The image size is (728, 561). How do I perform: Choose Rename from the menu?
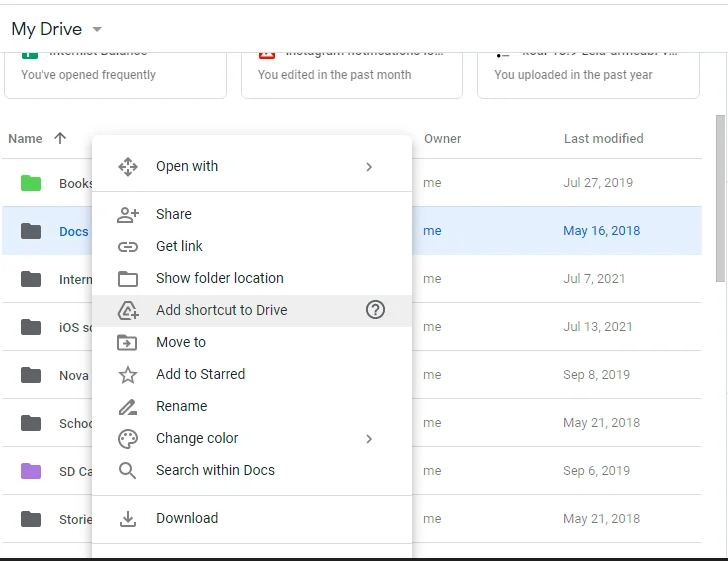pyautogui.click(x=252, y=406)
